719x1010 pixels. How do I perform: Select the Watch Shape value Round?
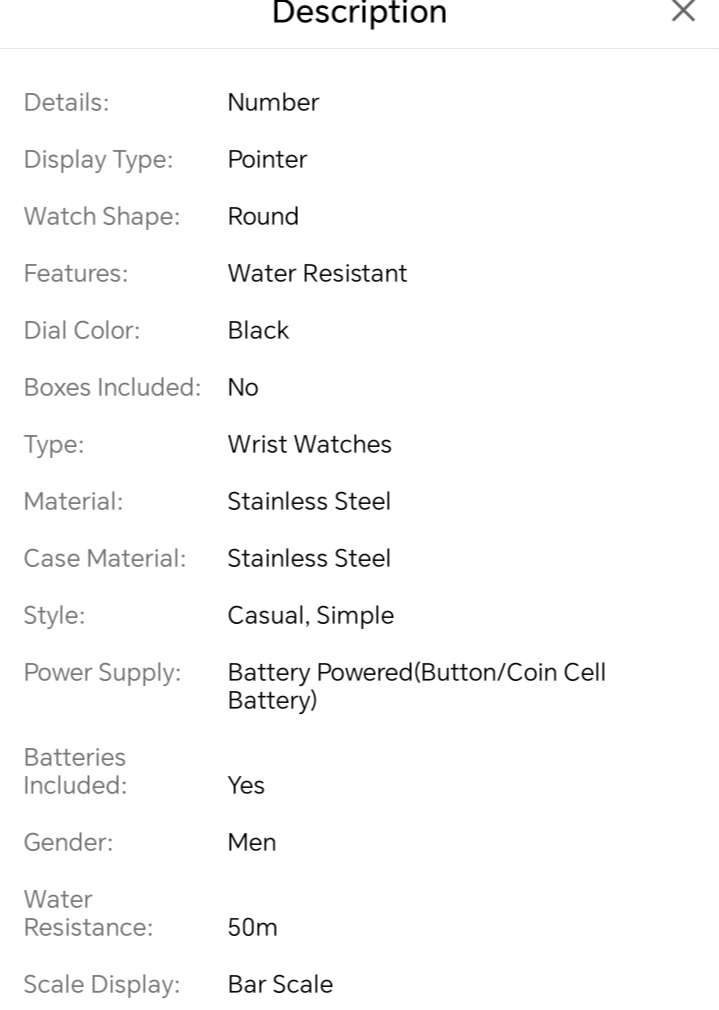tap(263, 216)
